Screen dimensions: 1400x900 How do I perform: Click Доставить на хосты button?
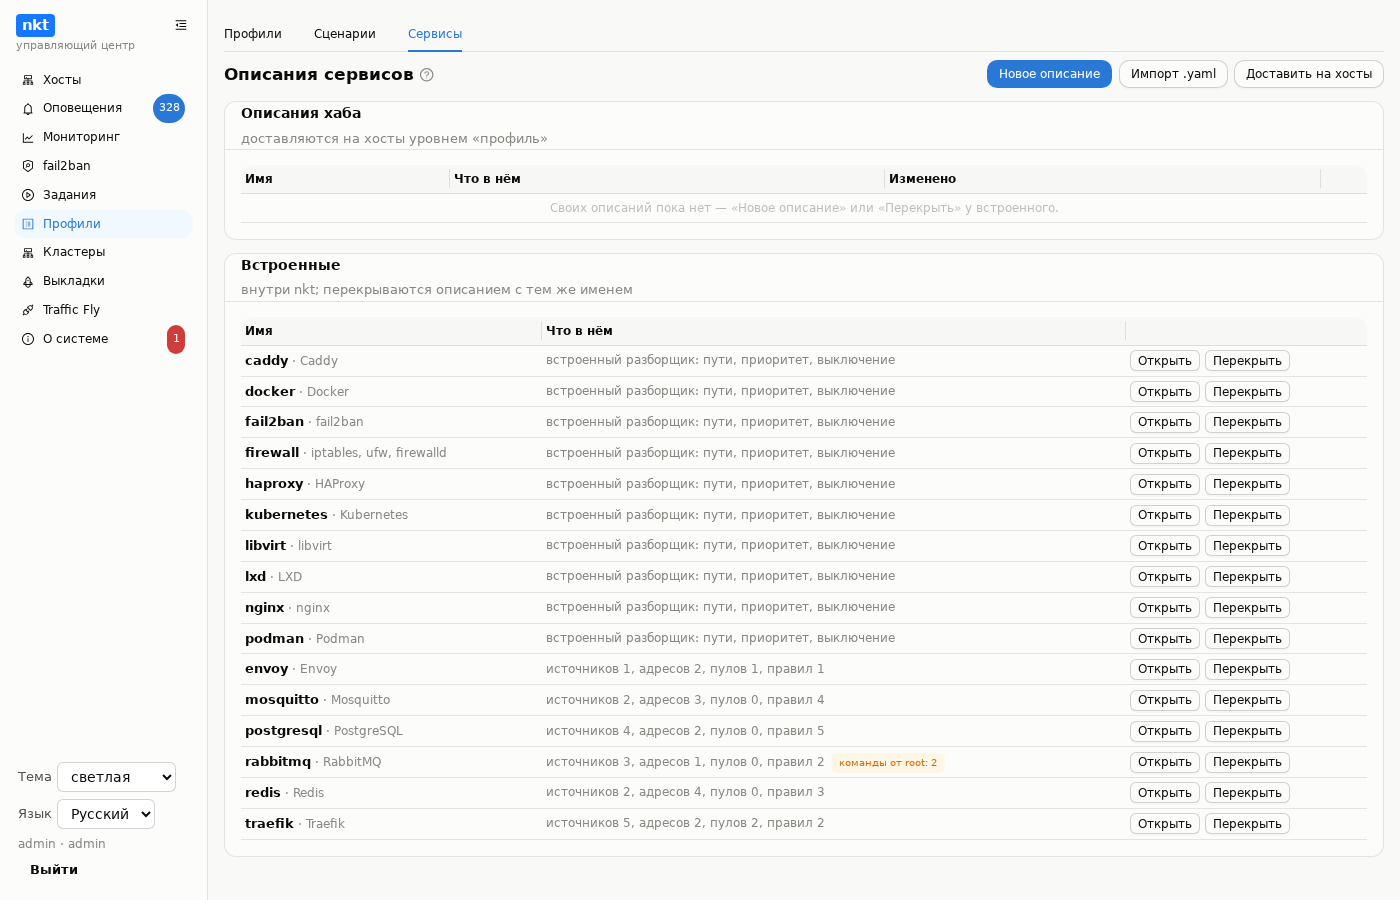point(1309,74)
